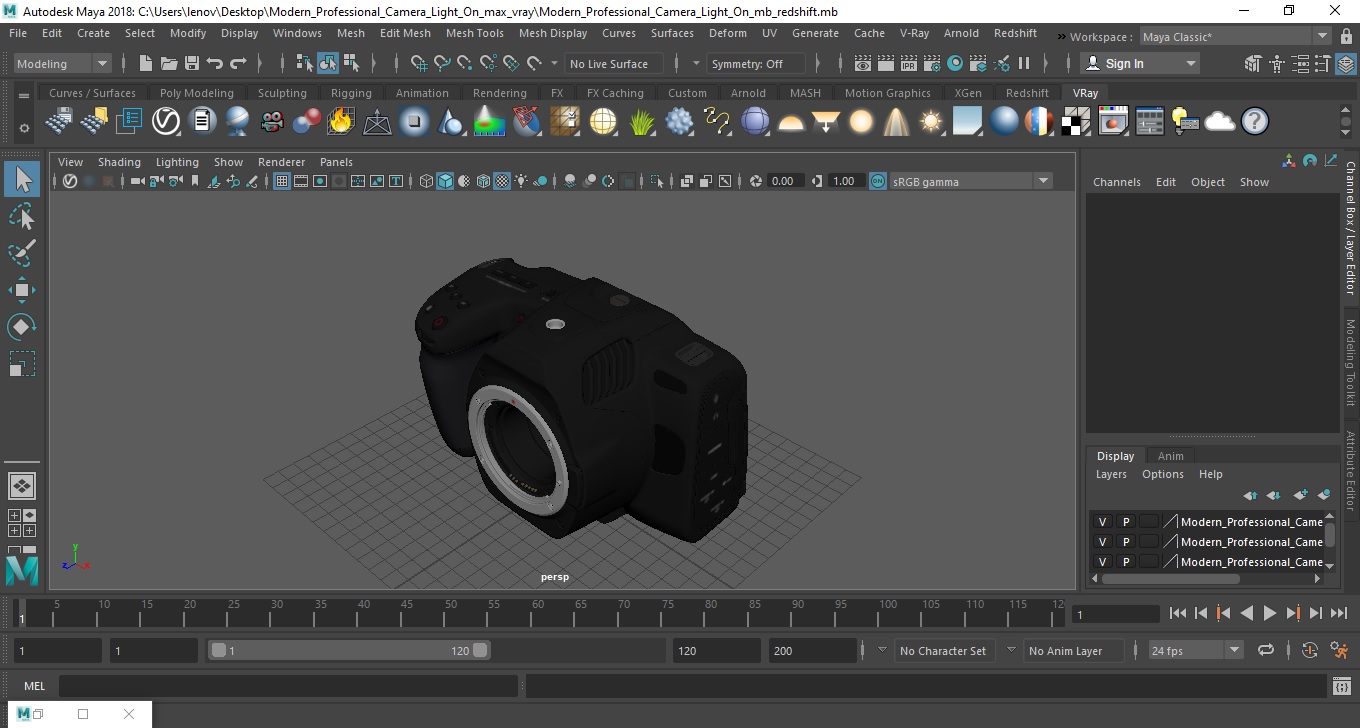The height and width of the screenshot is (728, 1360).
Task: Toggle the loop playback button
Action: [x=1266, y=650]
